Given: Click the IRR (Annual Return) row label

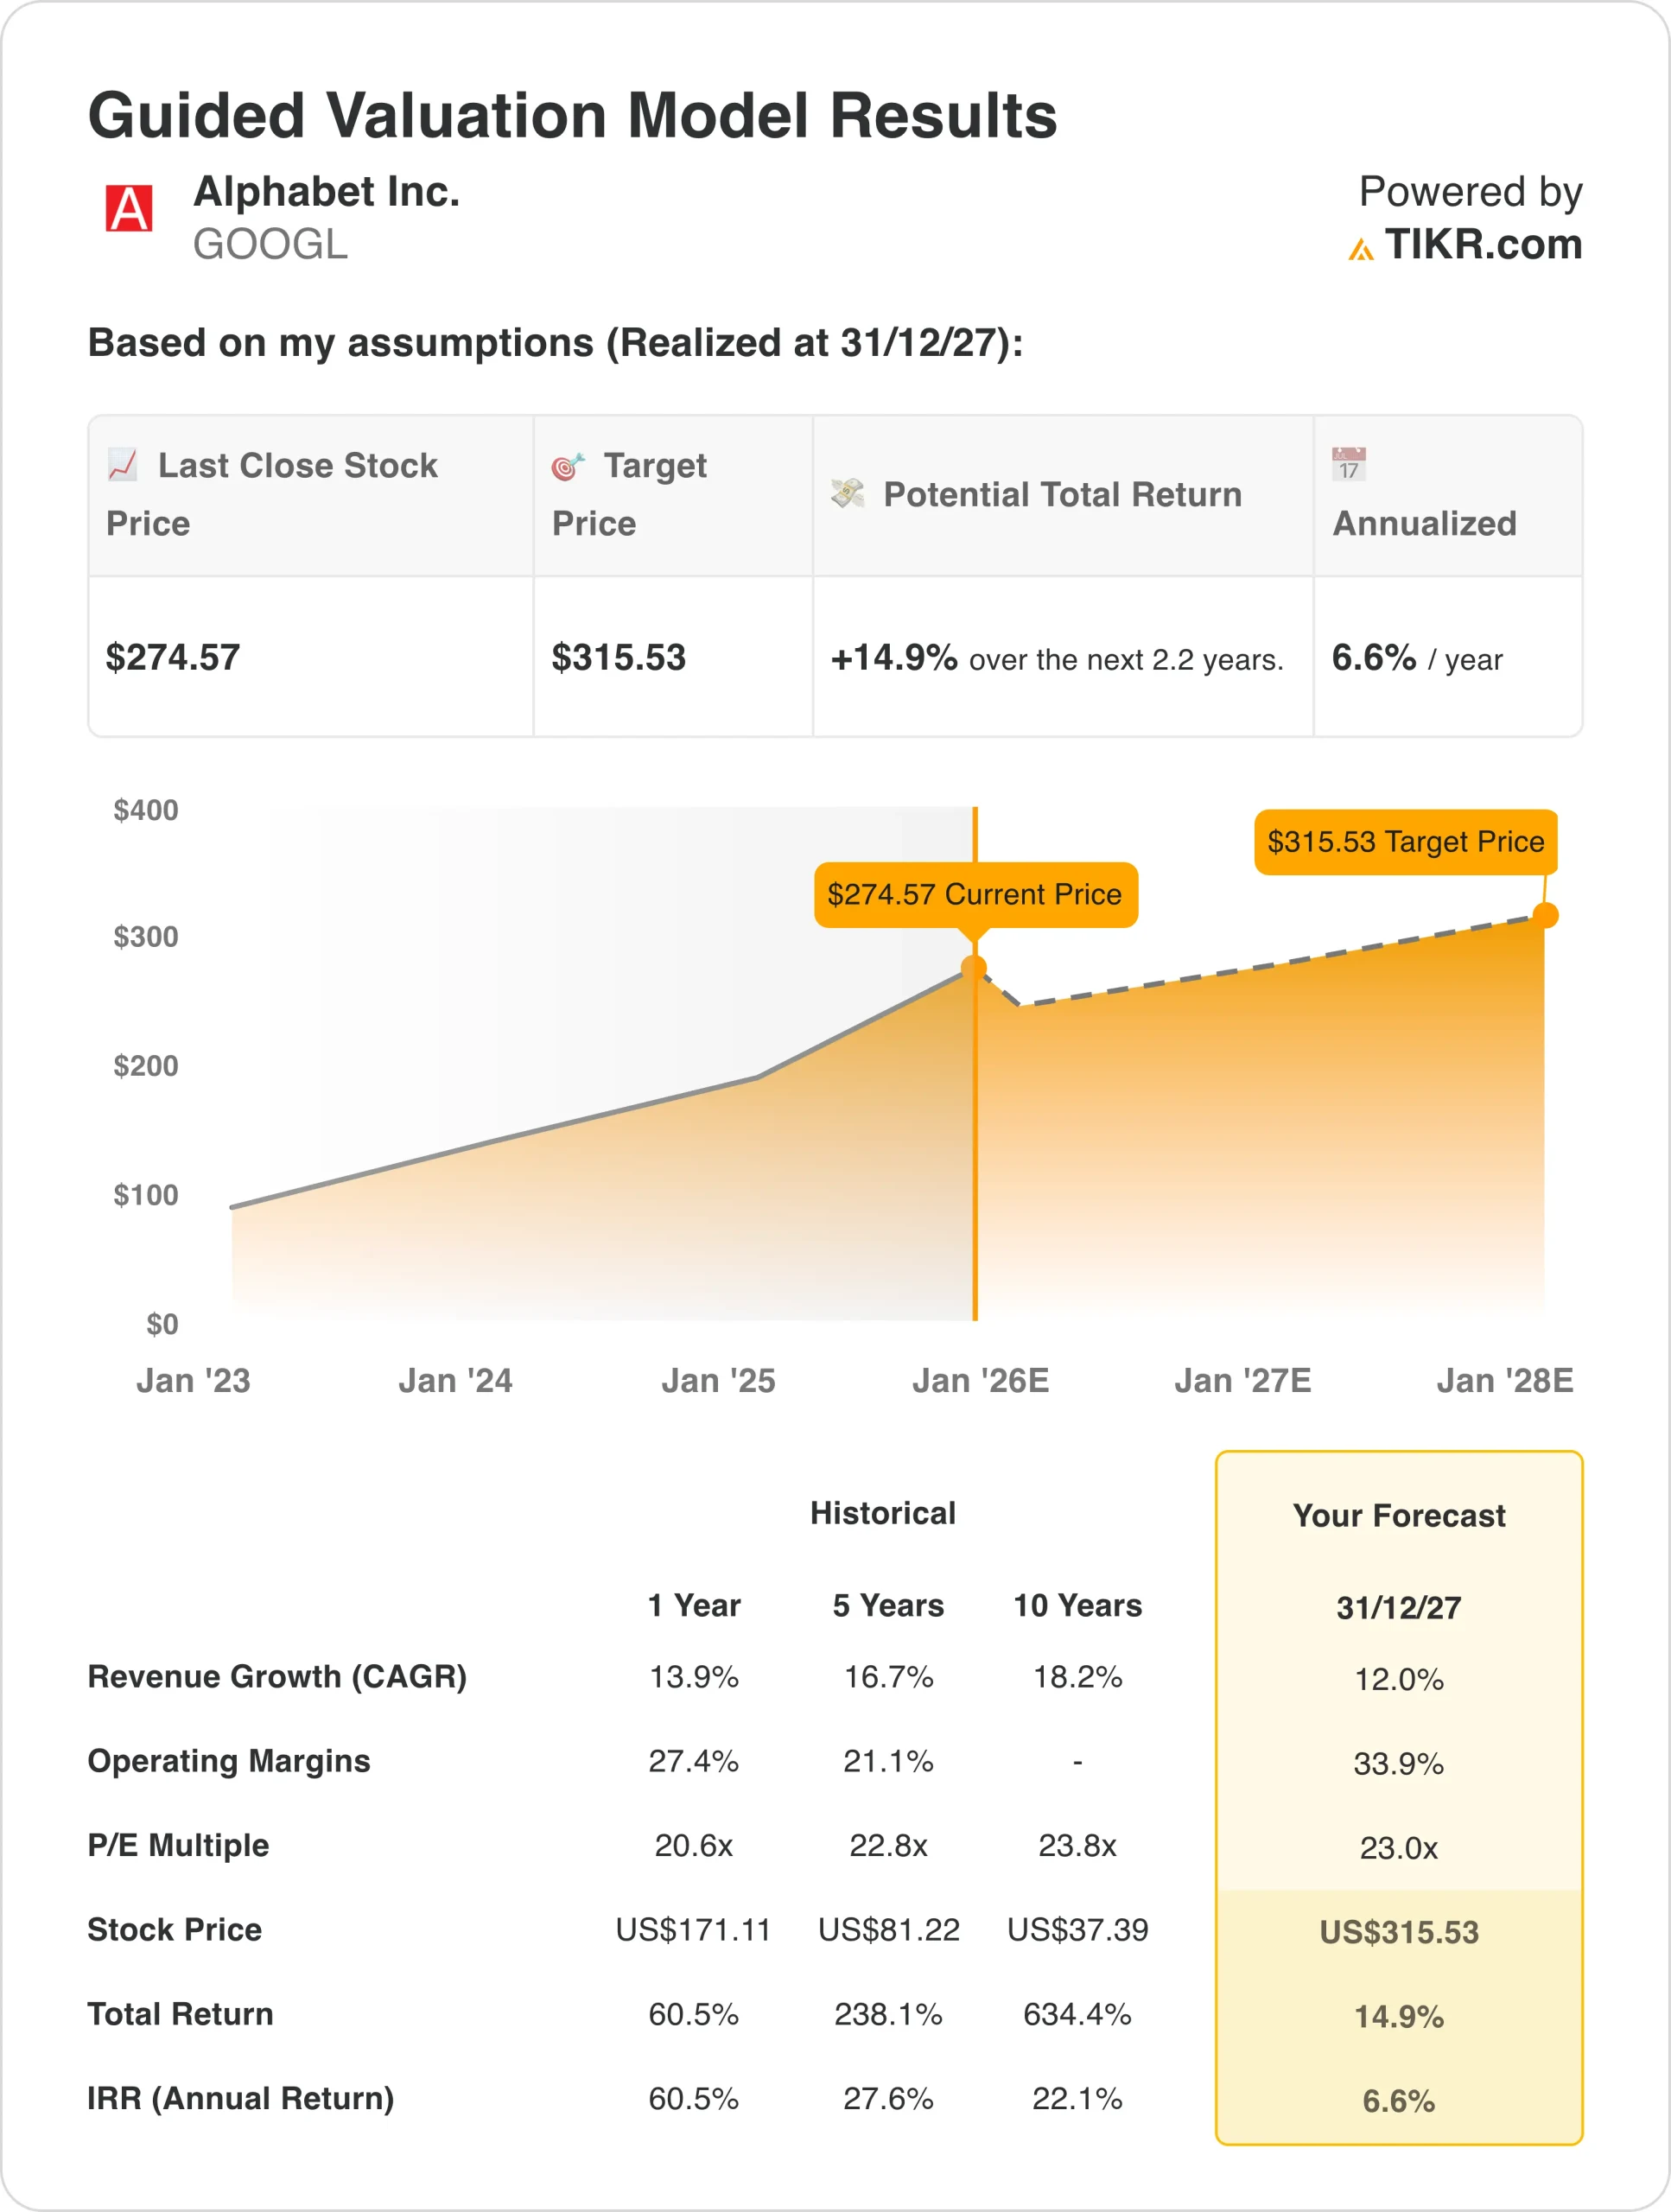Looking at the screenshot, I should [240, 2098].
